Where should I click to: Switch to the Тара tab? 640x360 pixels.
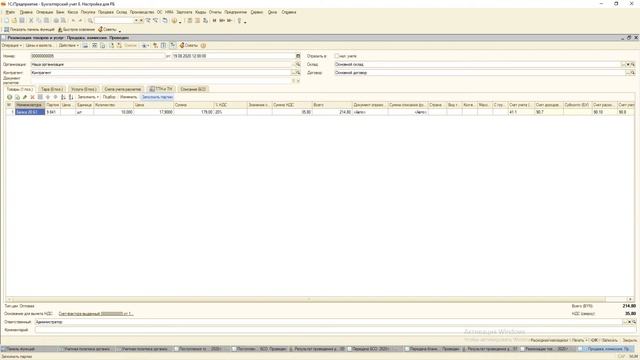pyautogui.click(x=52, y=89)
